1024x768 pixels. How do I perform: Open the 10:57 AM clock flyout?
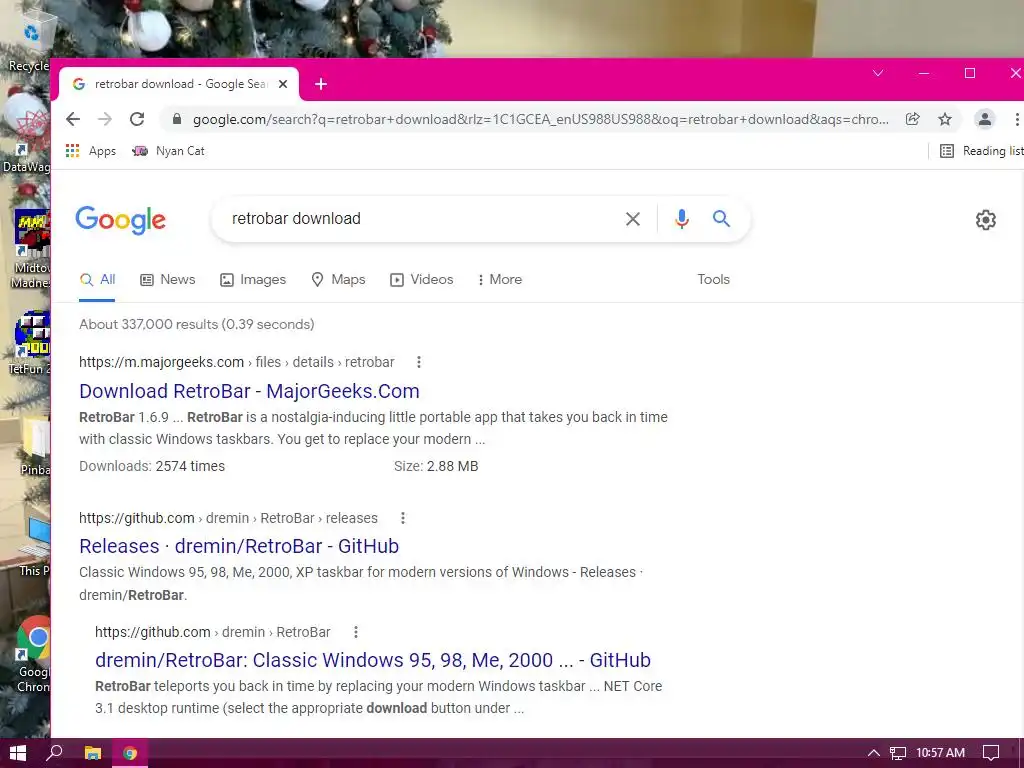point(940,753)
